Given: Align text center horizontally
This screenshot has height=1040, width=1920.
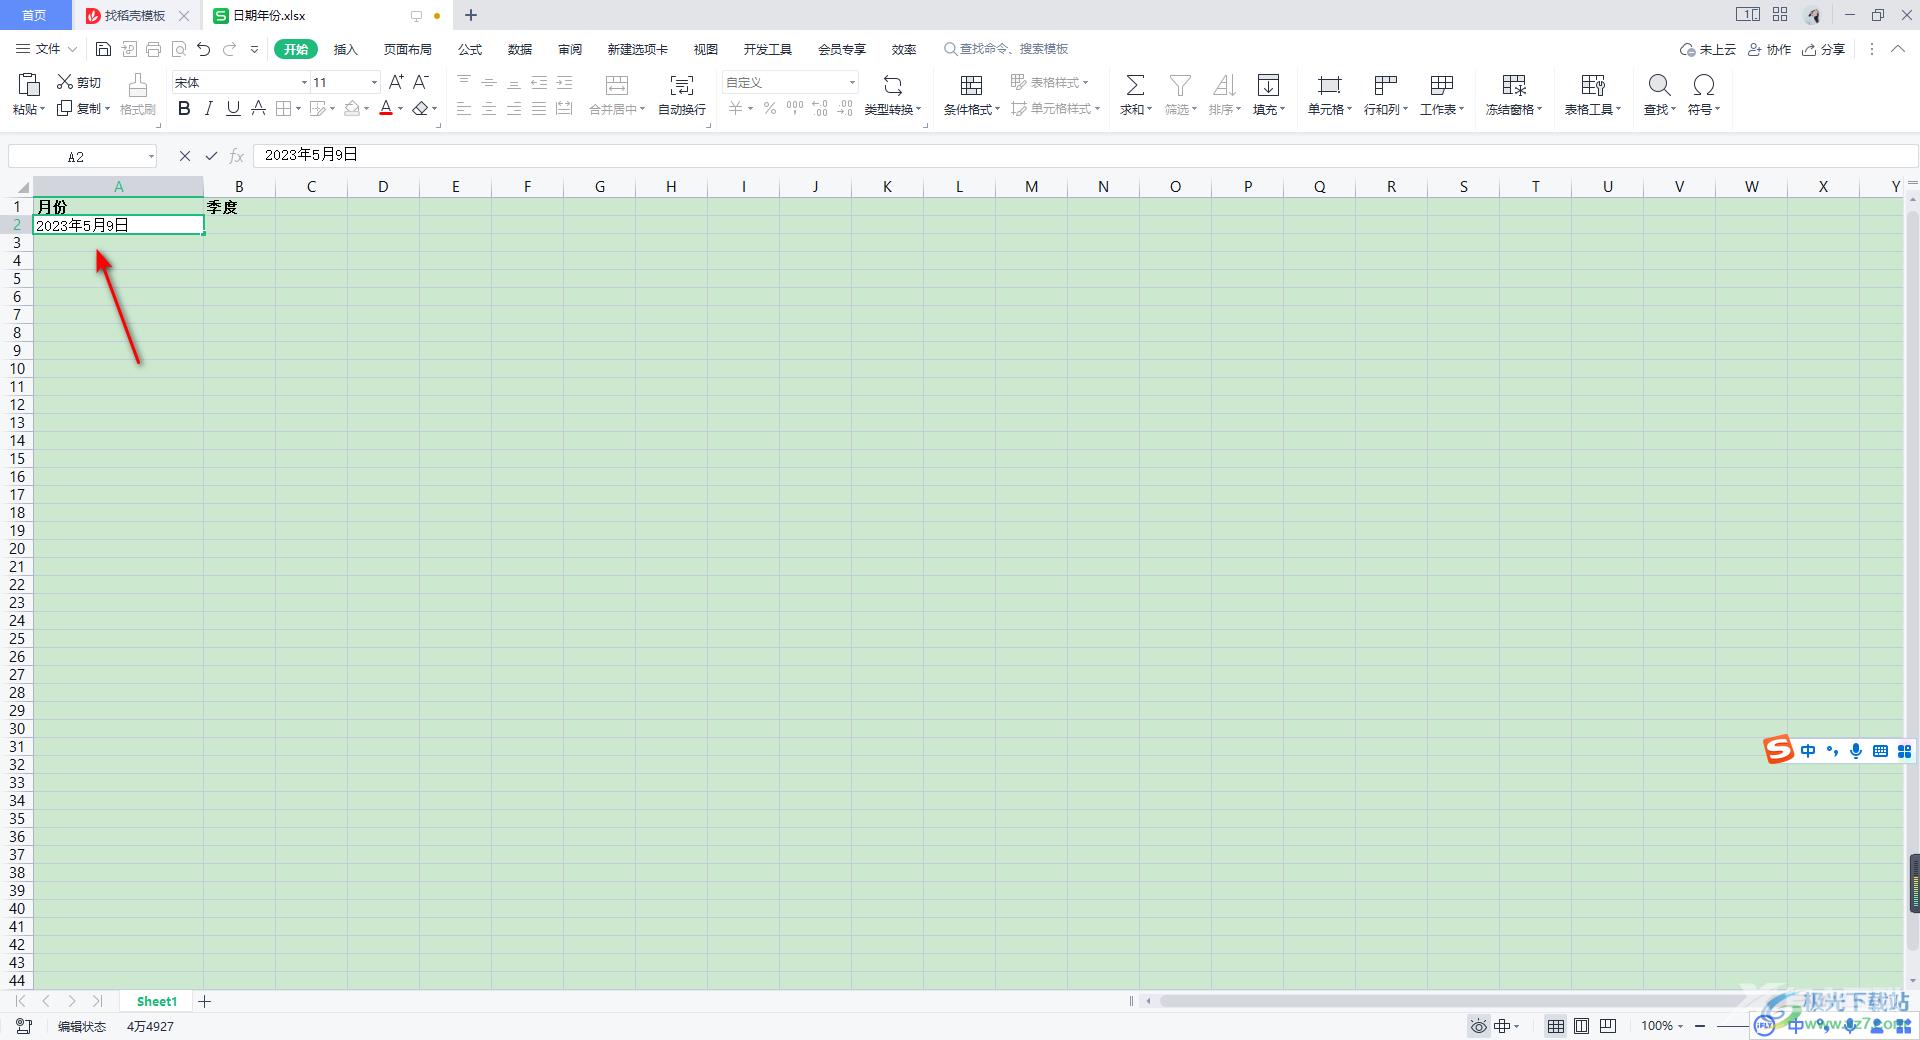Looking at the screenshot, I should click(489, 108).
